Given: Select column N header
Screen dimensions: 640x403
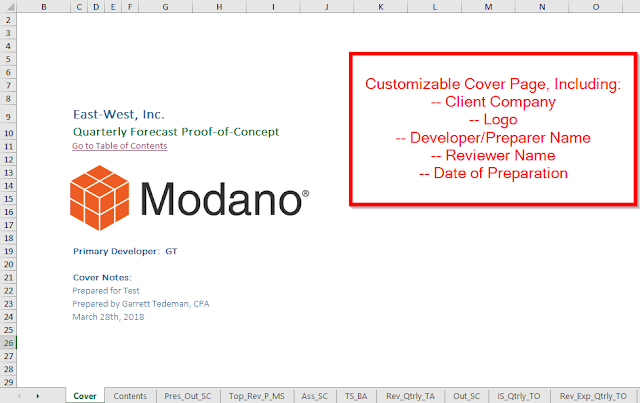Looking at the screenshot, I should point(542,7).
